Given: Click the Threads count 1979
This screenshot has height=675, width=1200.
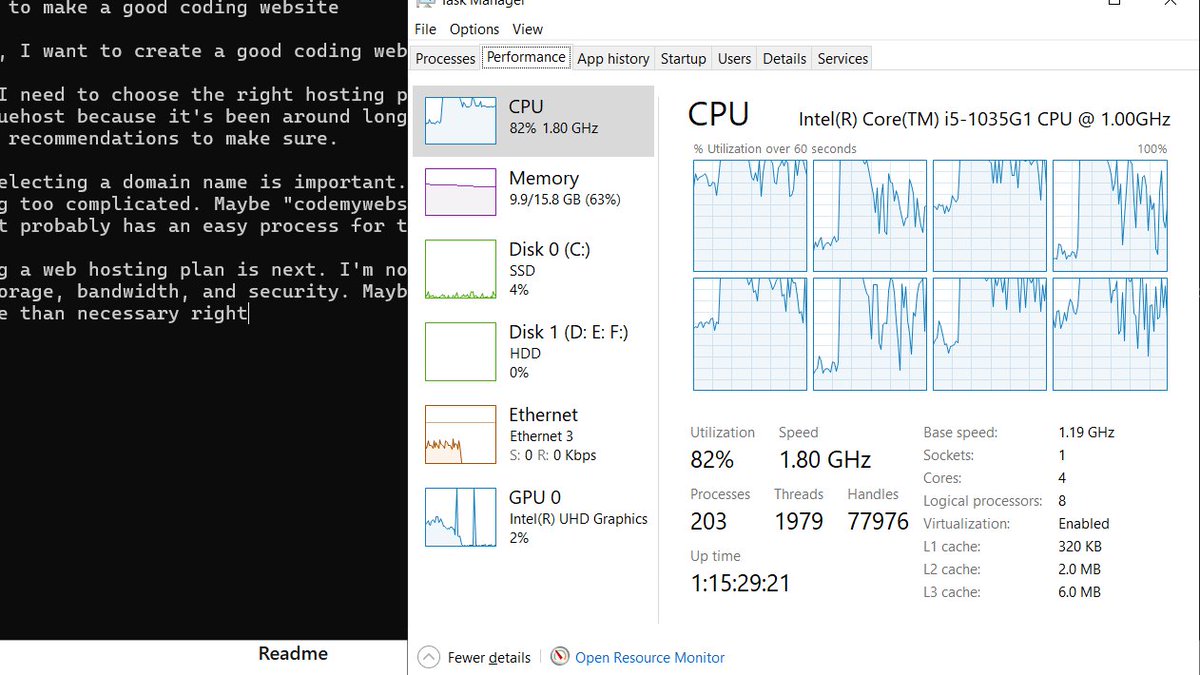Looking at the screenshot, I should [799, 521].
